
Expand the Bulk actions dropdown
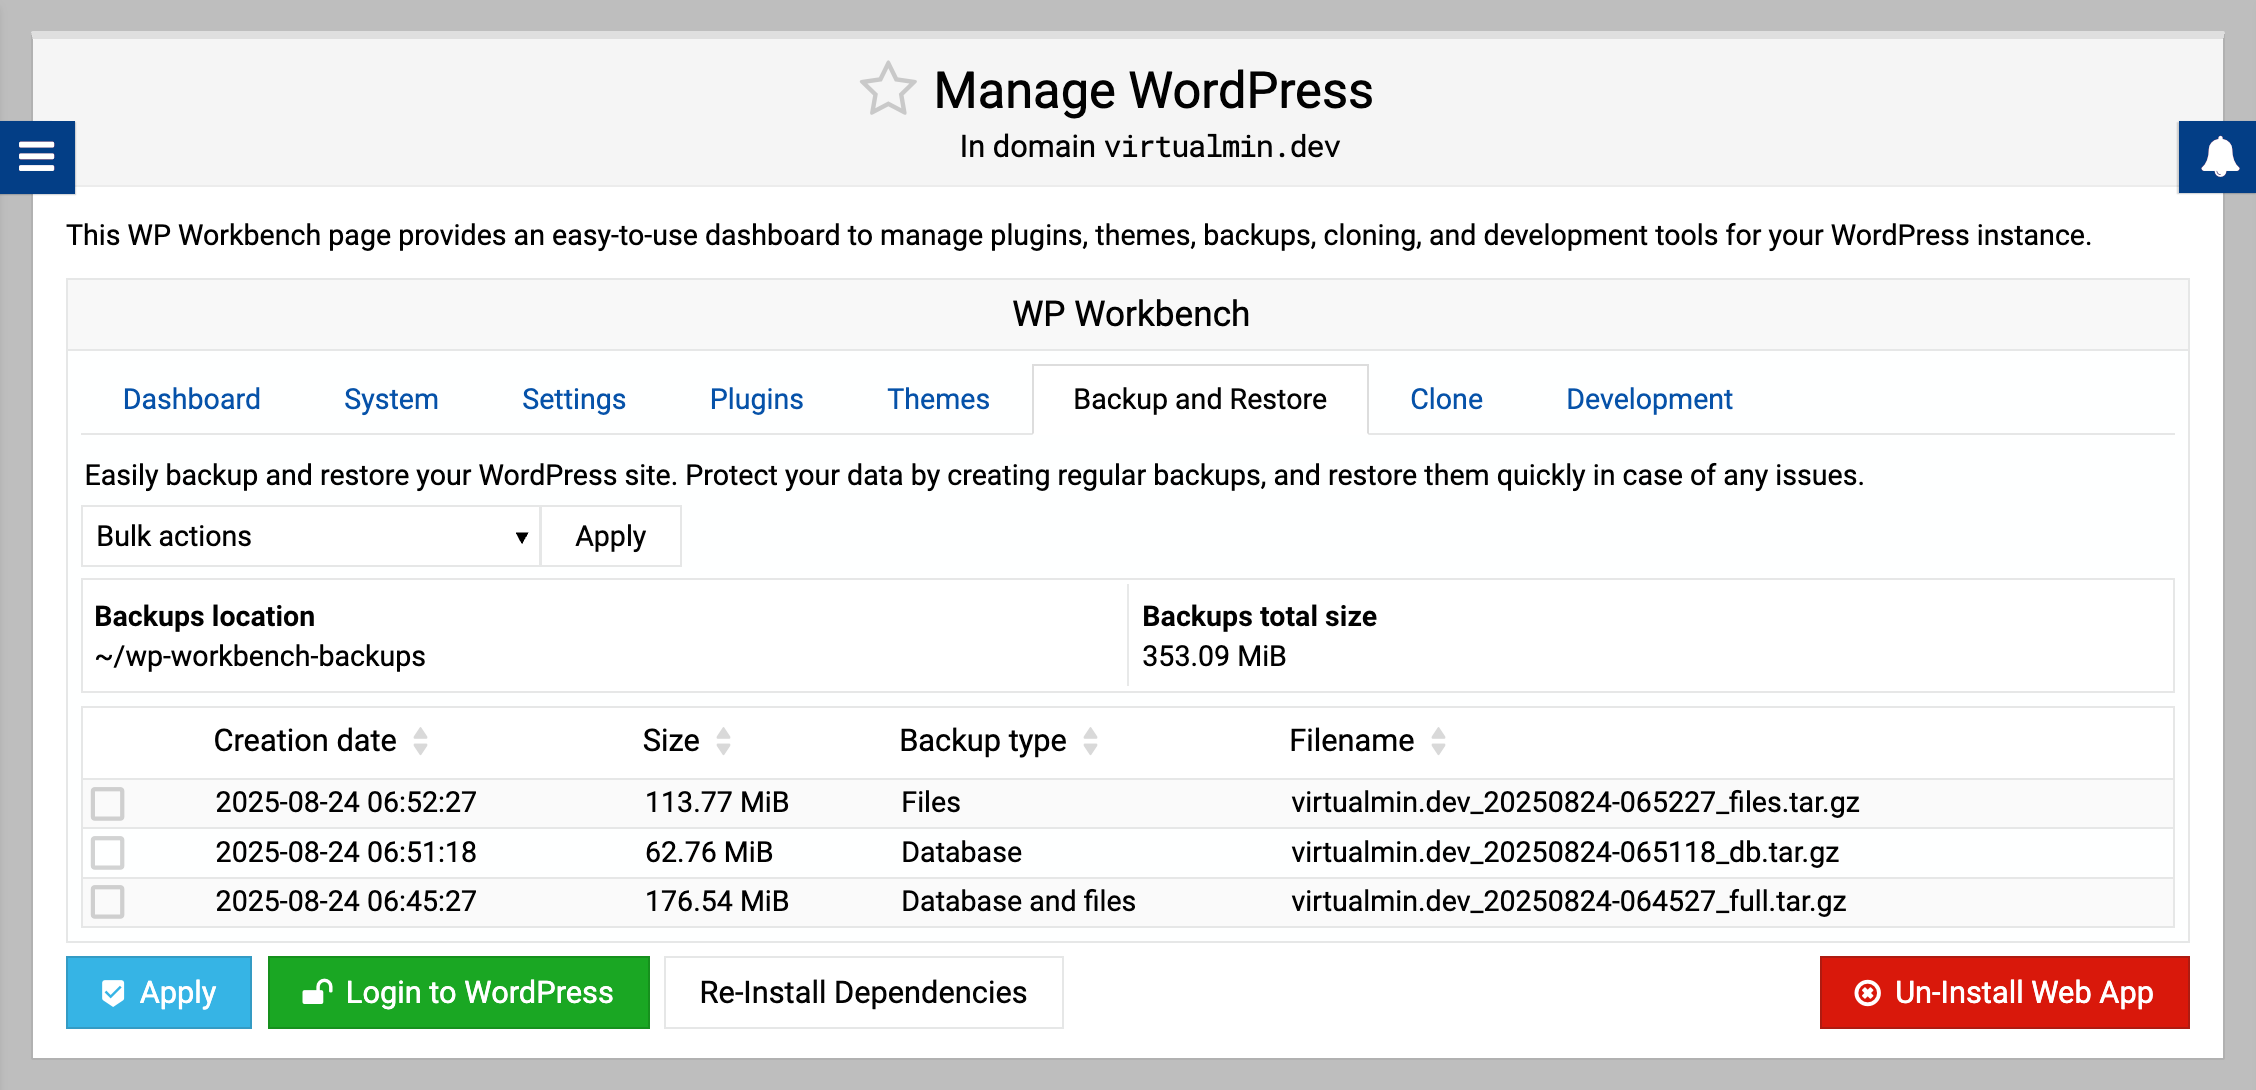(310, 537)
